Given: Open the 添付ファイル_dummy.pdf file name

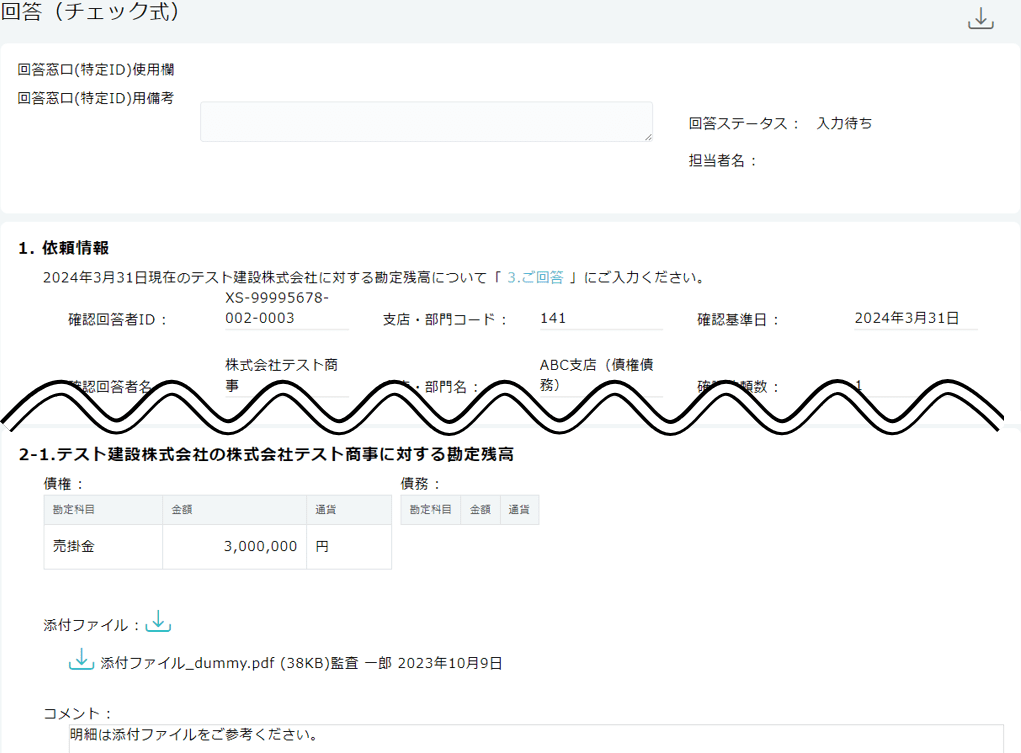Looking at the screenshot, I should point(190,662).
